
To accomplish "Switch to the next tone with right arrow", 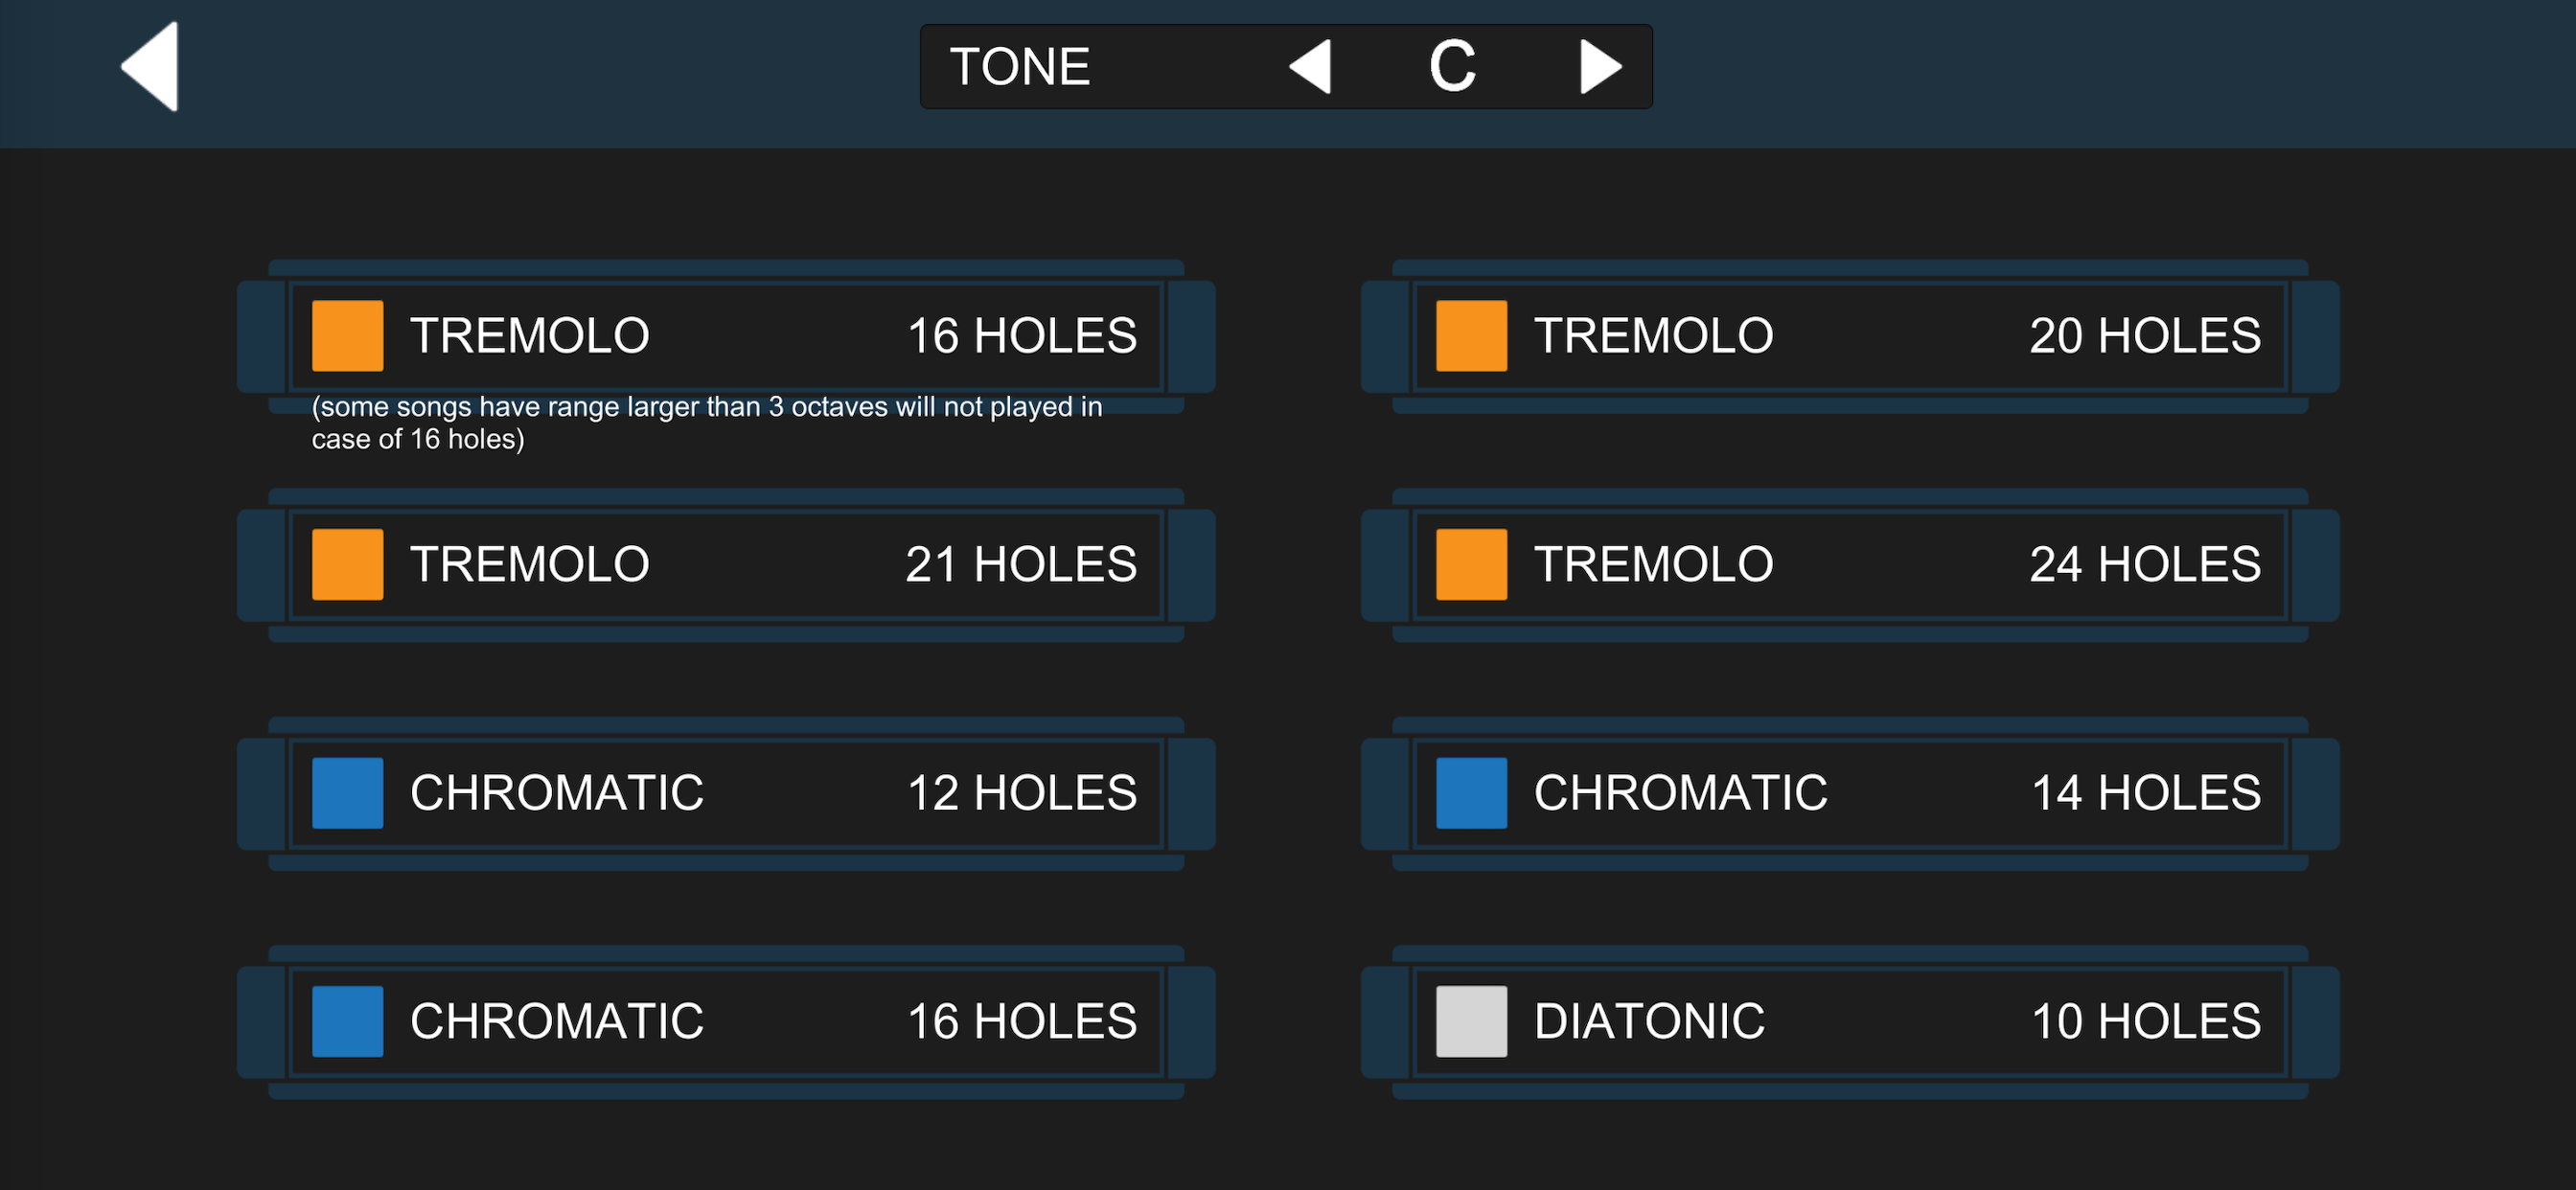I will [1600, 67].
